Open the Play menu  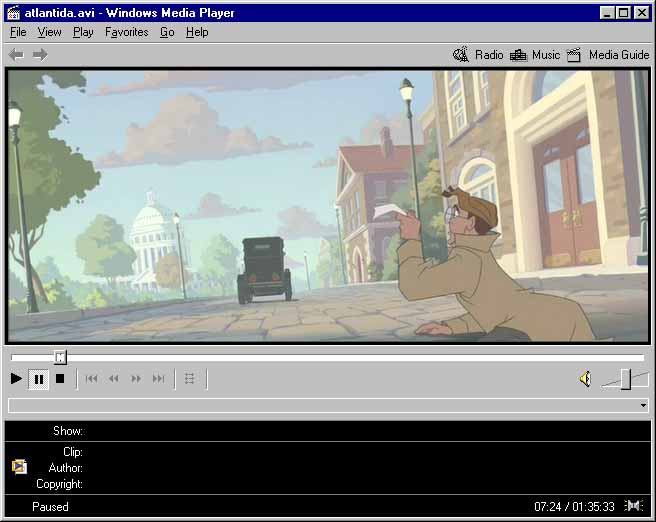point(83,32)
